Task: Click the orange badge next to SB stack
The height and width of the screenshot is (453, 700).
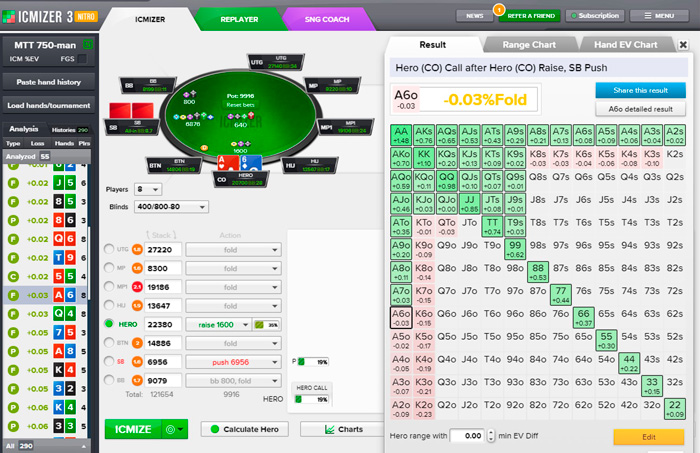Action: tap(137, 362)
